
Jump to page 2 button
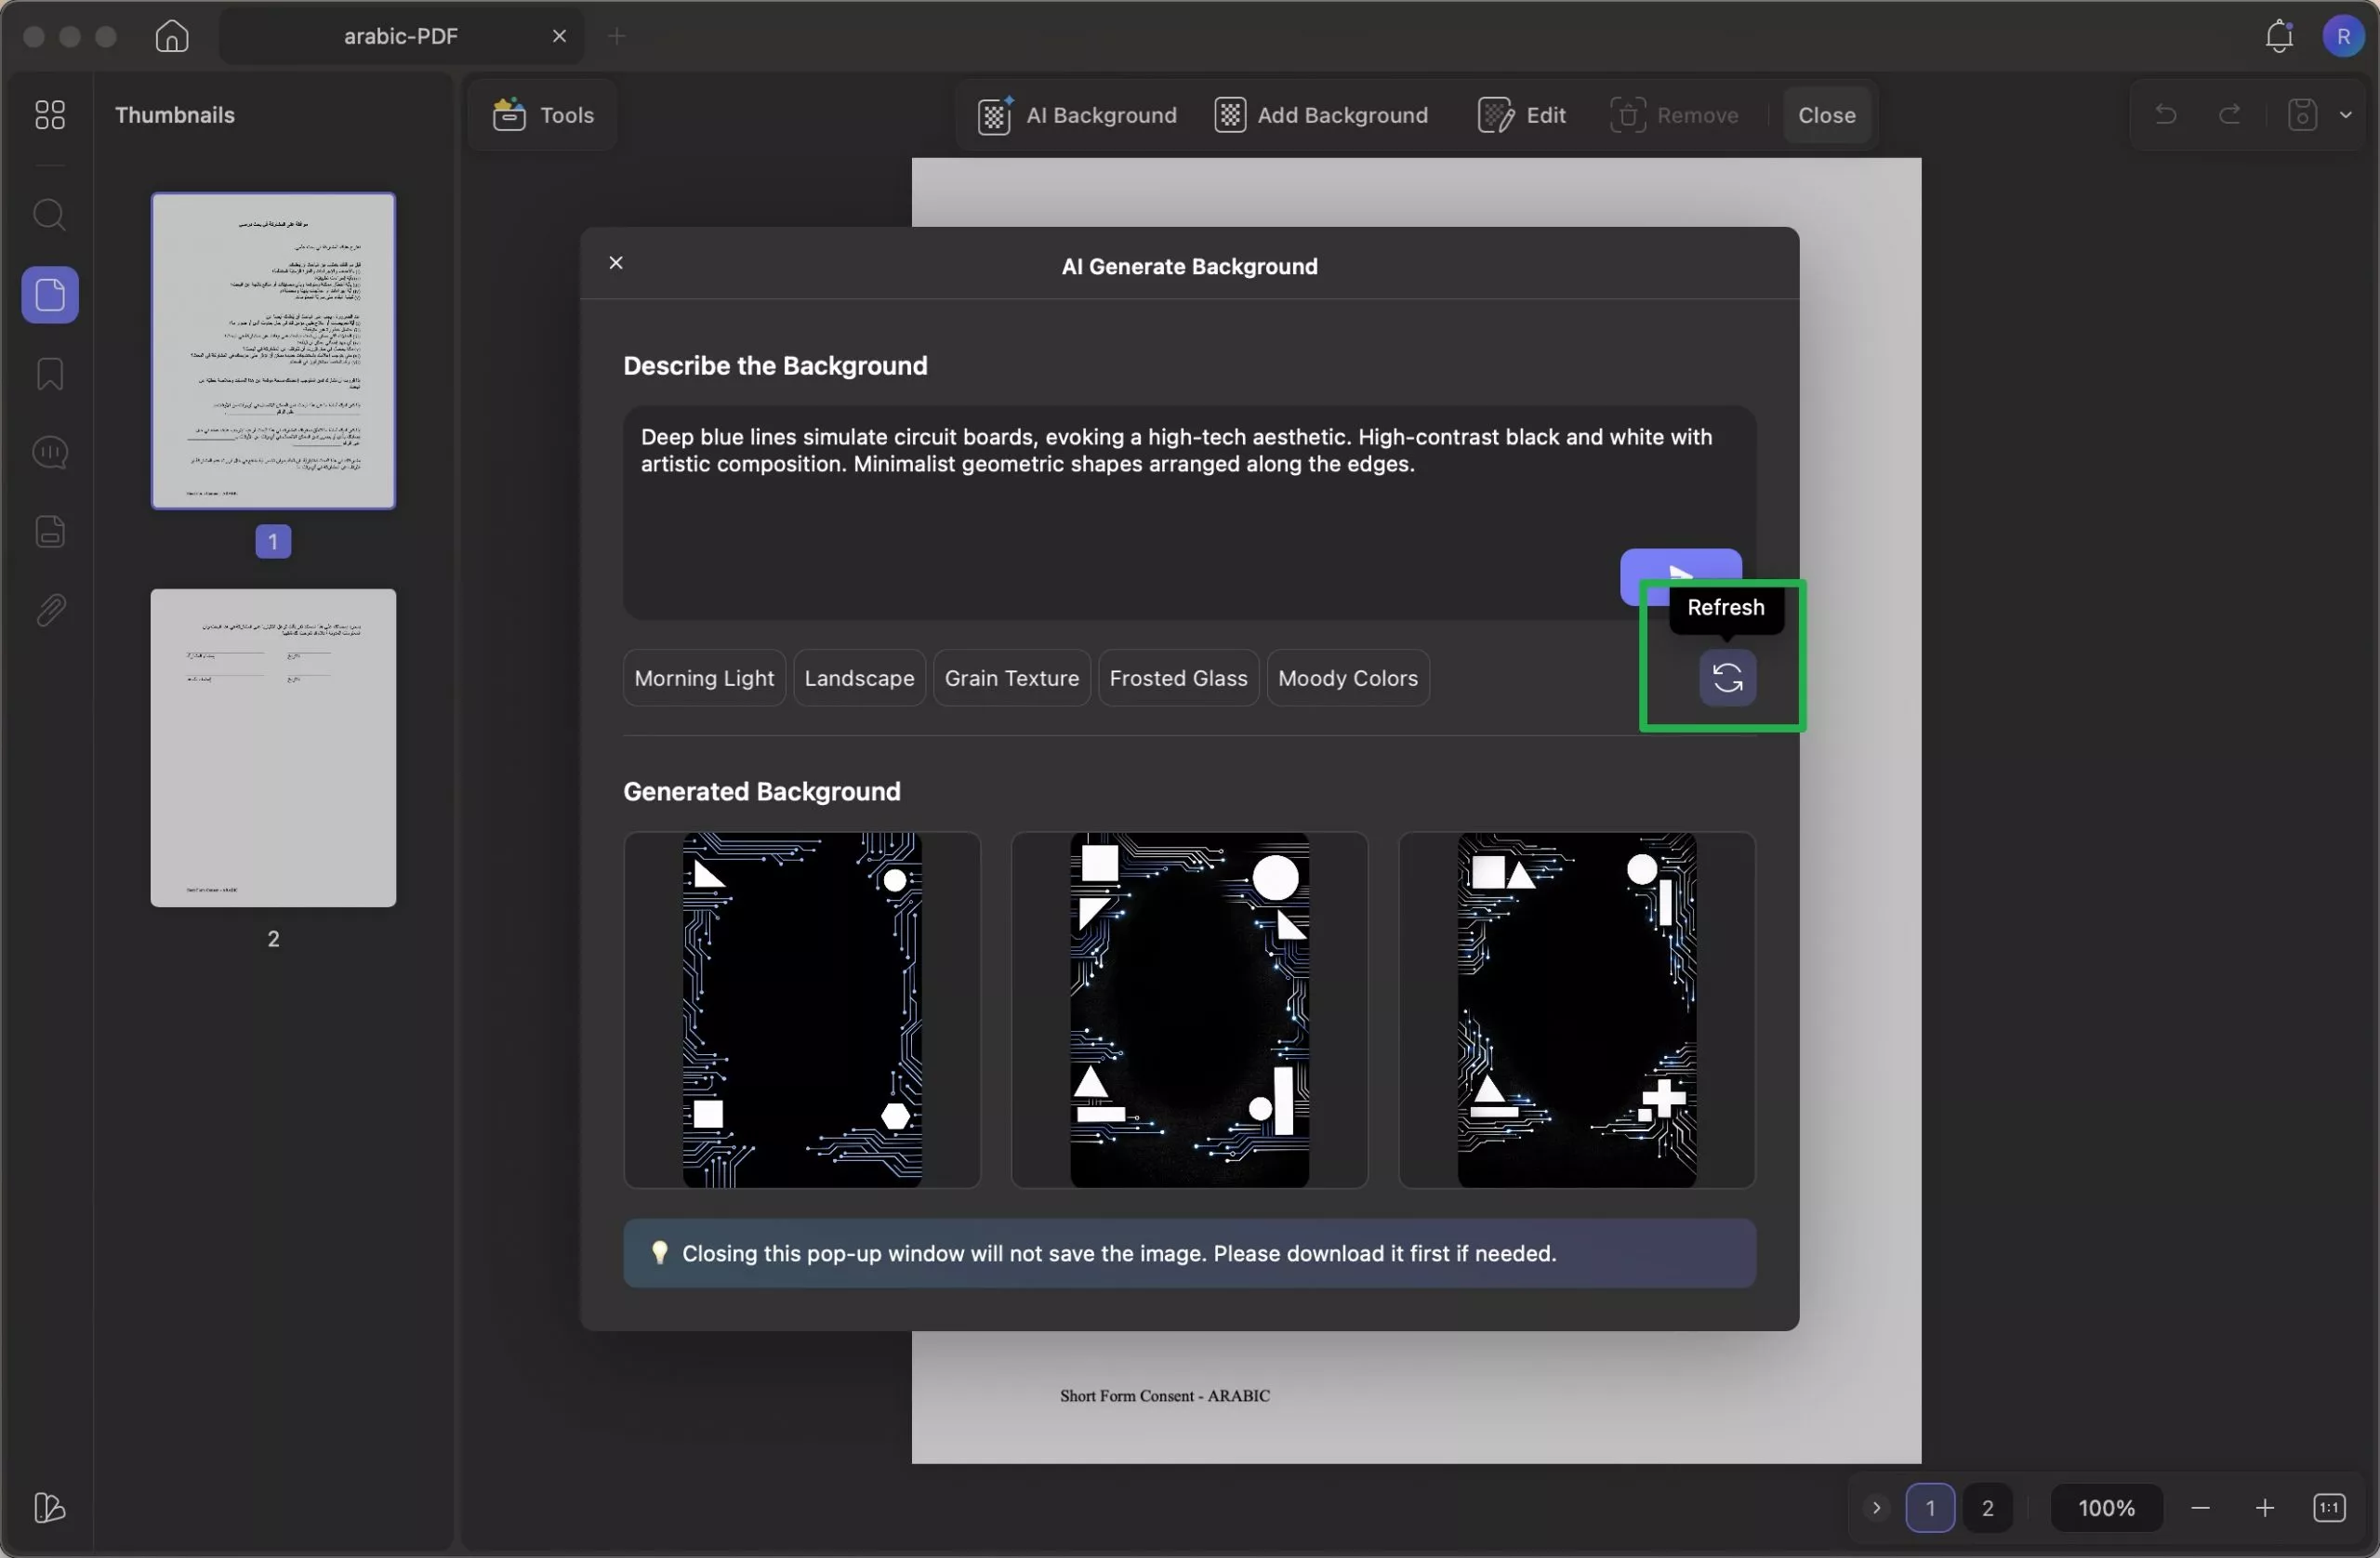(x=1987, y=1508)
